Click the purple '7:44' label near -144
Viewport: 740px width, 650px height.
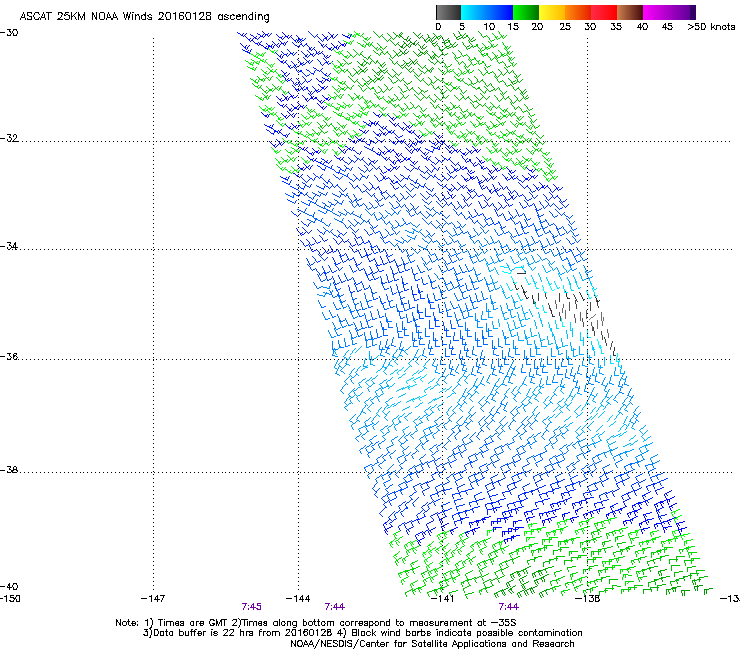335,607
